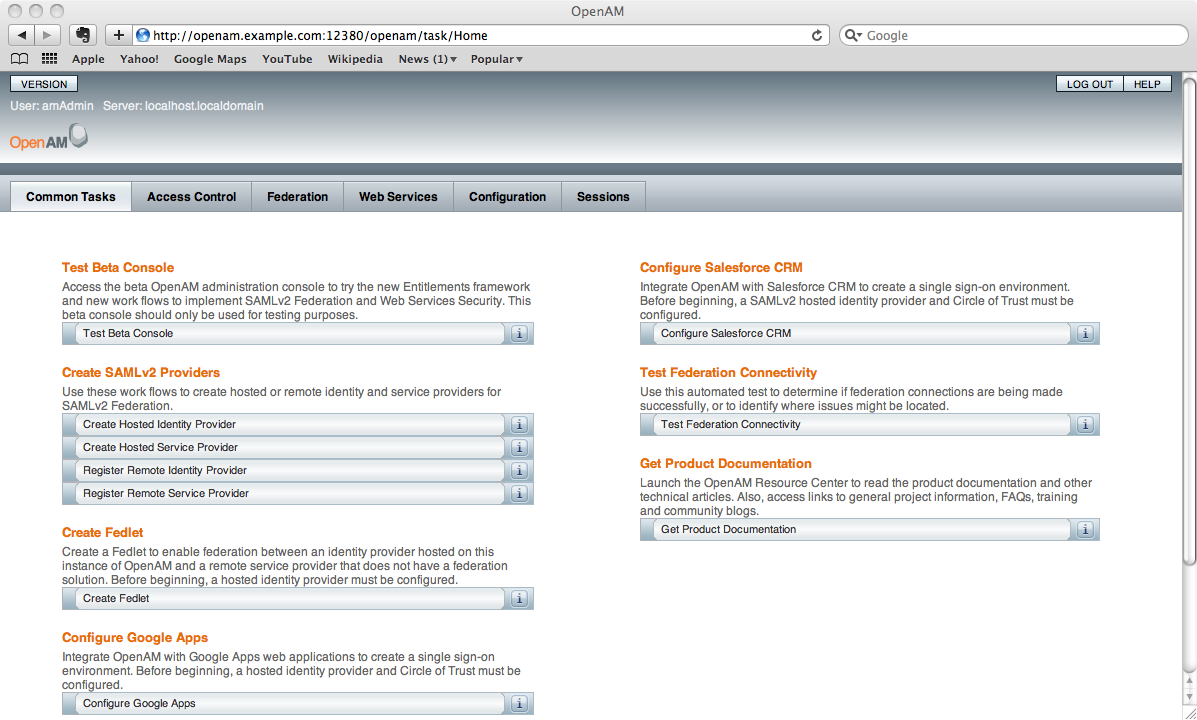Click the Test Federation Connectivity heading
Viewport: 1197px width, 720px height.
click(728, 373)
